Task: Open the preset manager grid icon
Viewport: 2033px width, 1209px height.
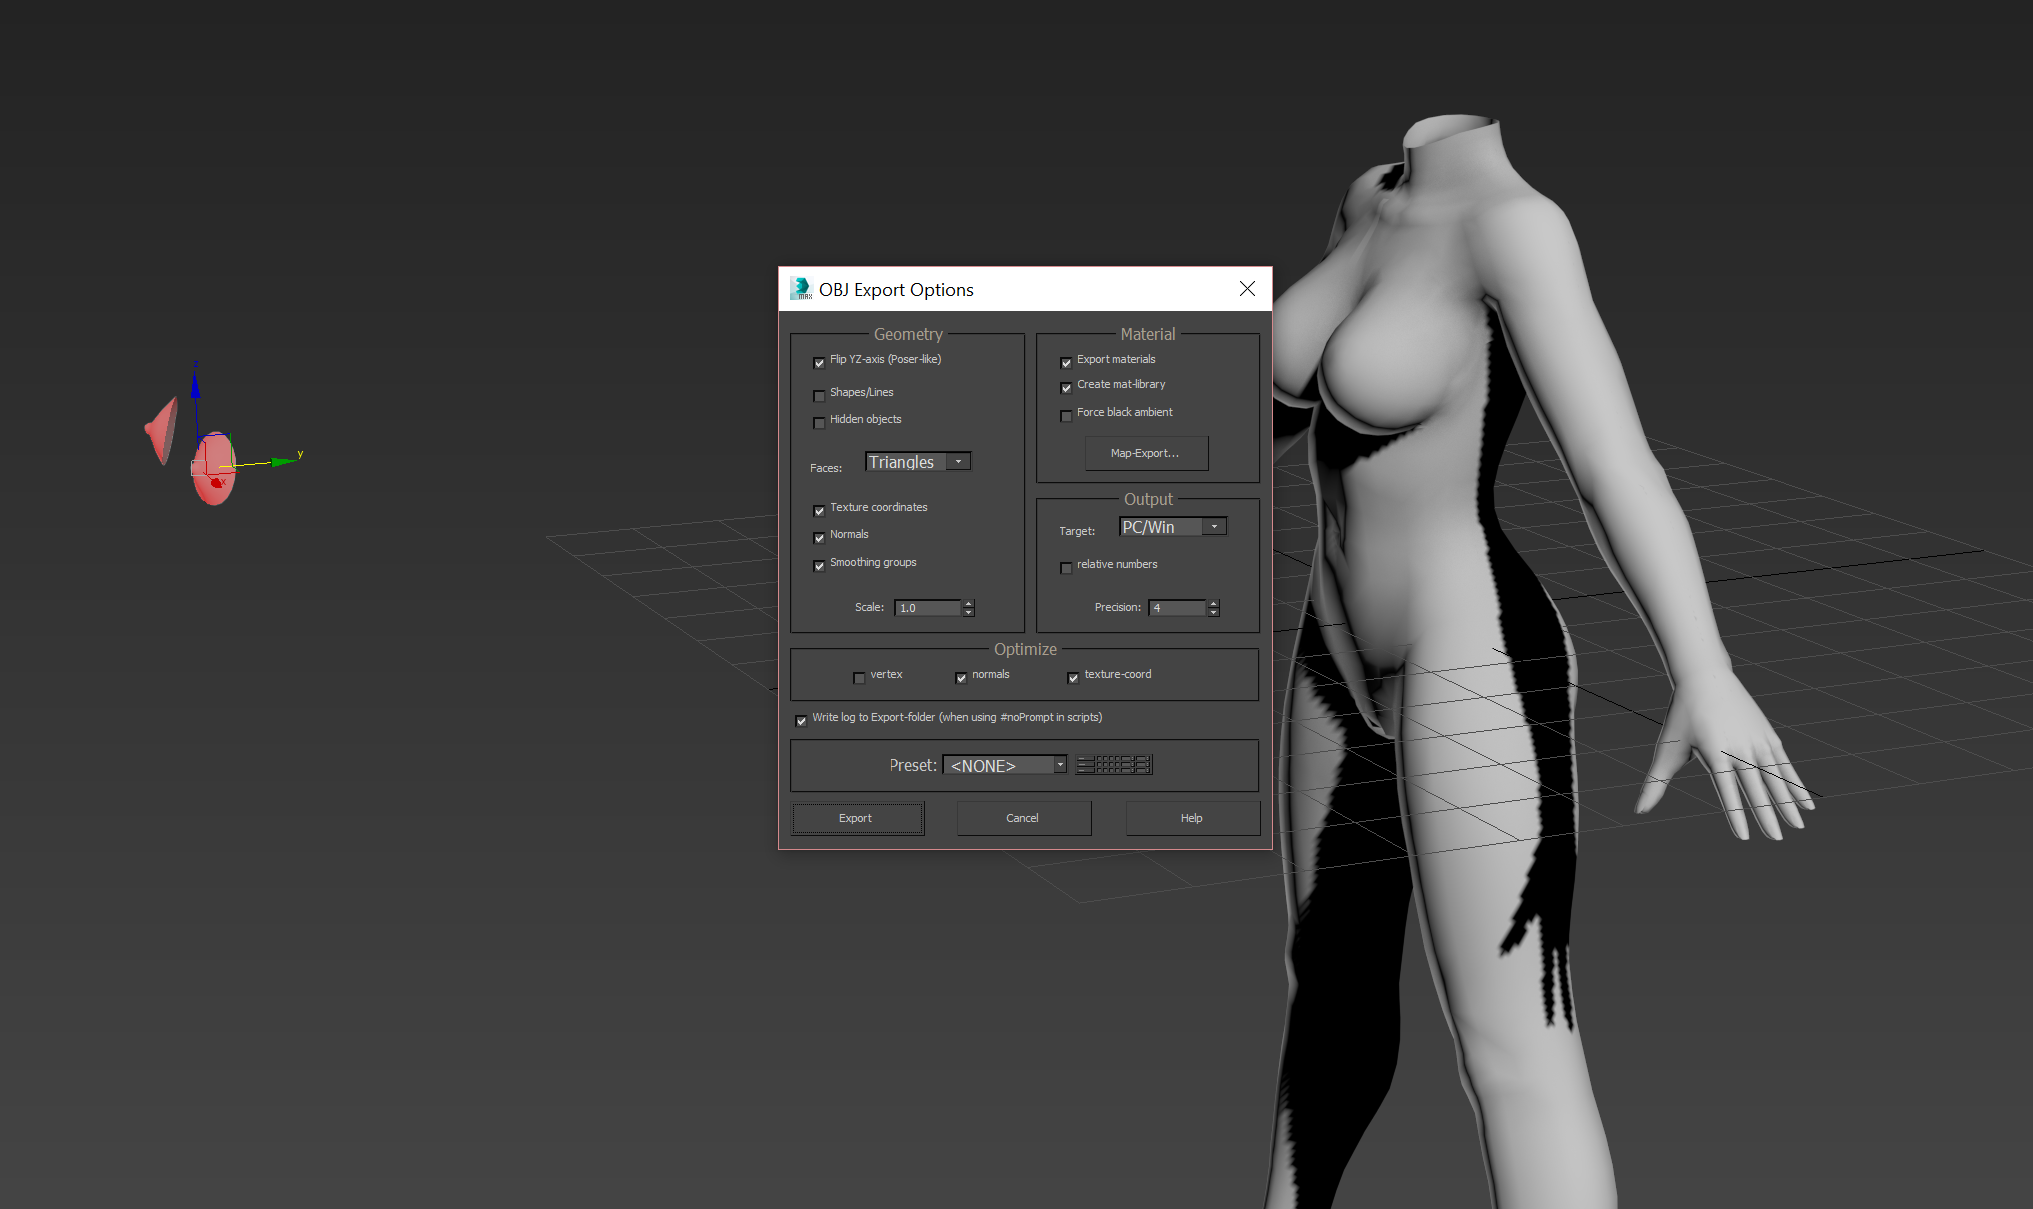Action: (x=1114, y=765)
